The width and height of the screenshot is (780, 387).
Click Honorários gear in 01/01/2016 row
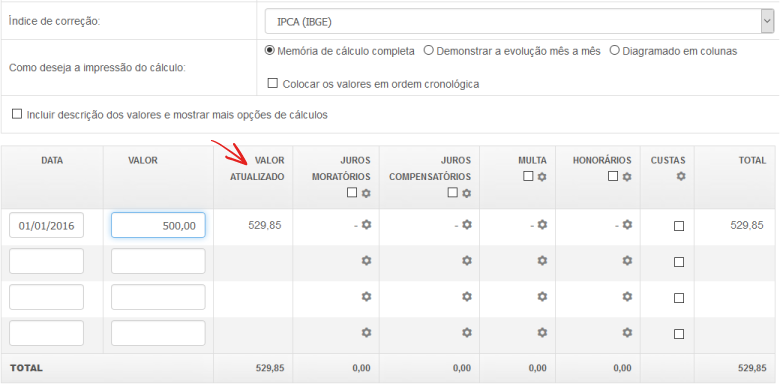click(627, 225)
